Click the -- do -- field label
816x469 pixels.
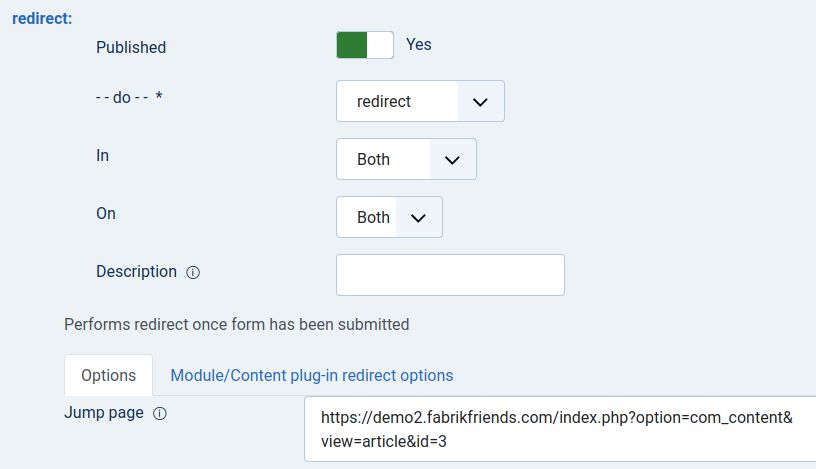[x=129, y=100]
